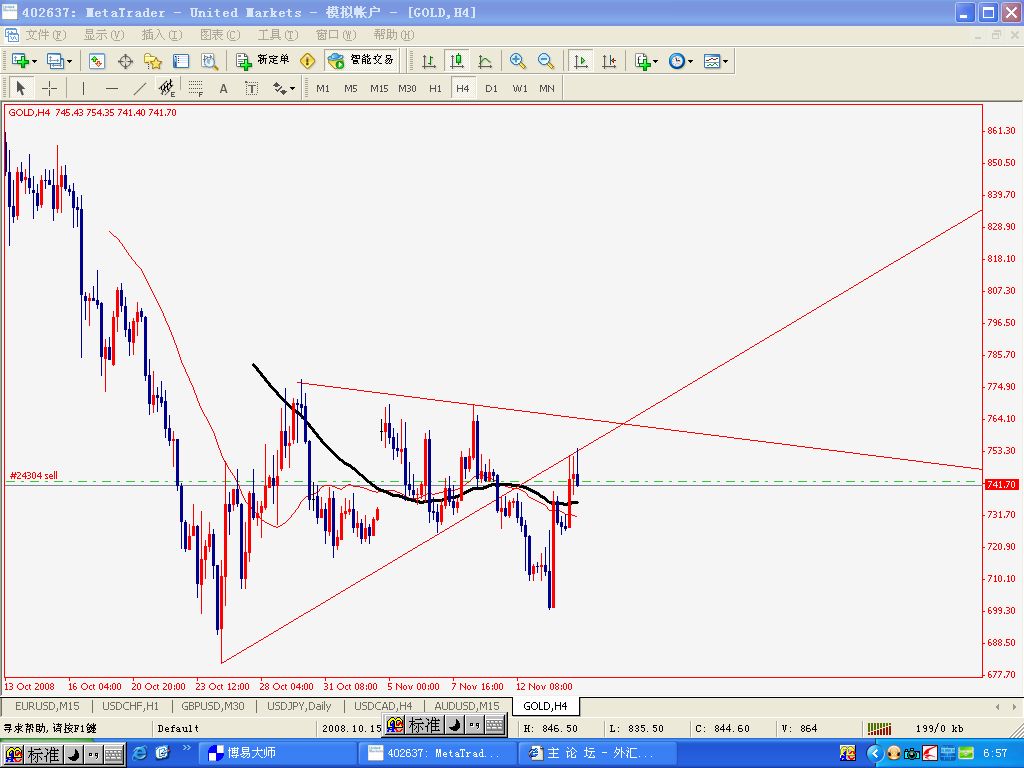Select the D1 timeframe

pos(491,88)
